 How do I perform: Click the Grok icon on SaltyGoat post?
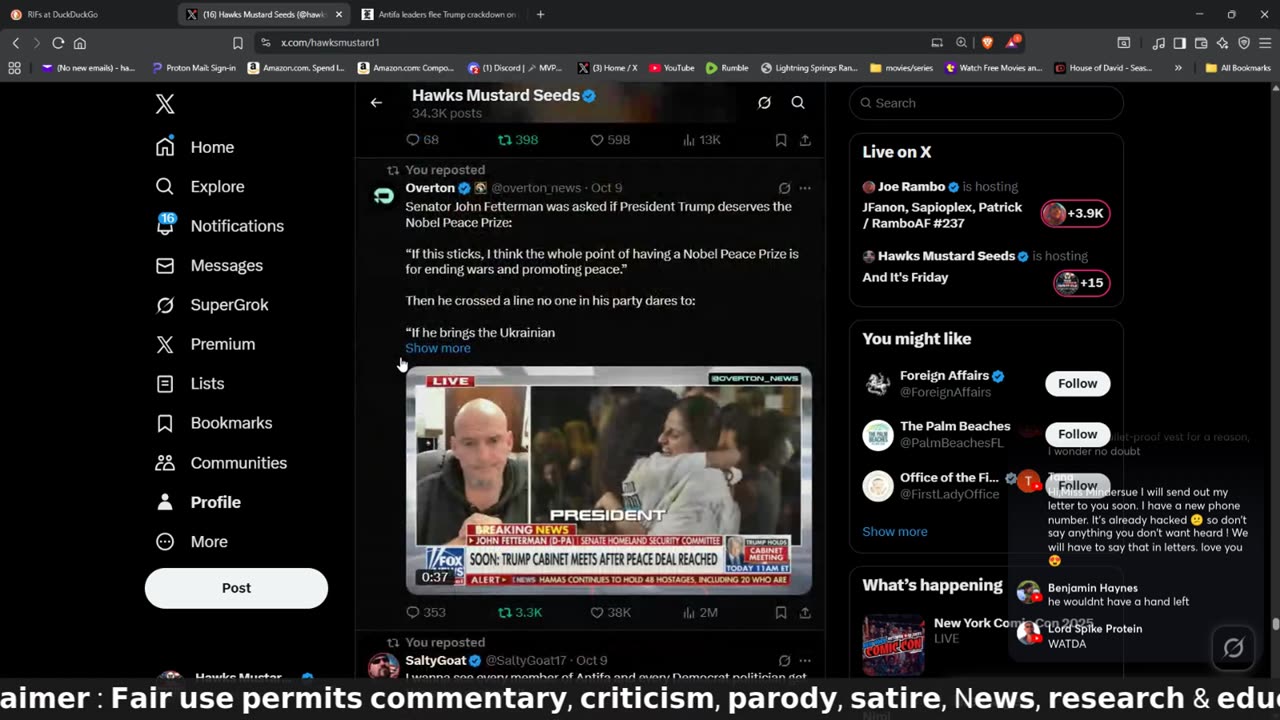pyautogui.click(x=784, y=661)
